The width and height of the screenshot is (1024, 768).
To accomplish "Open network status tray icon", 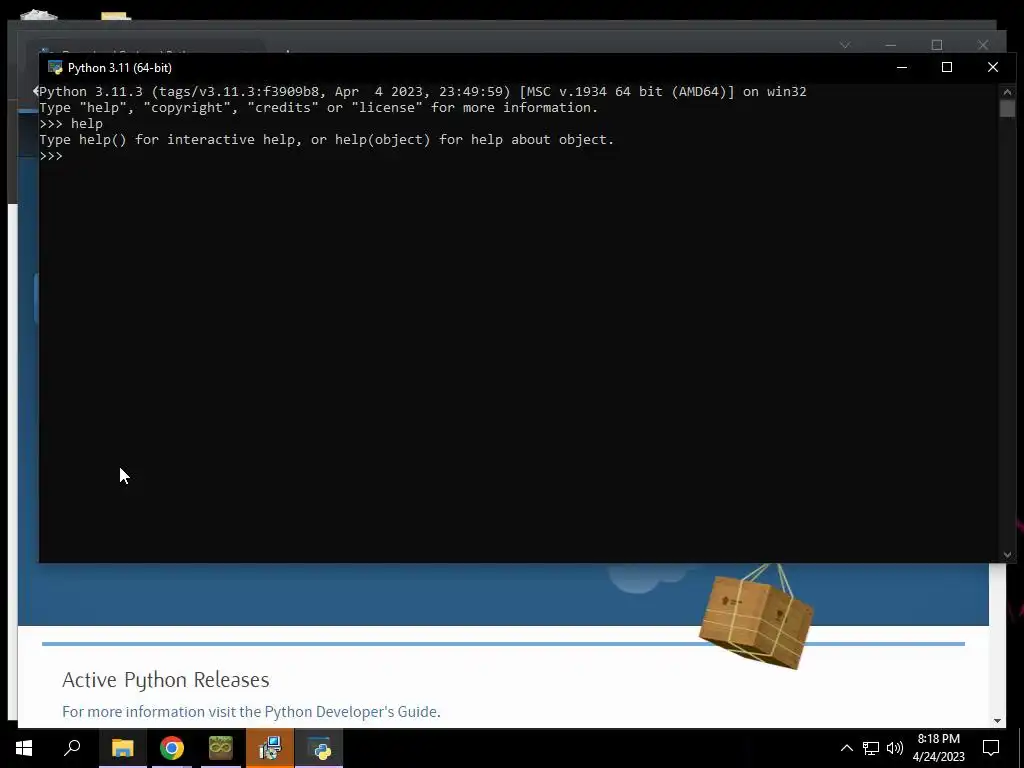I will click(x=871, y=748).
